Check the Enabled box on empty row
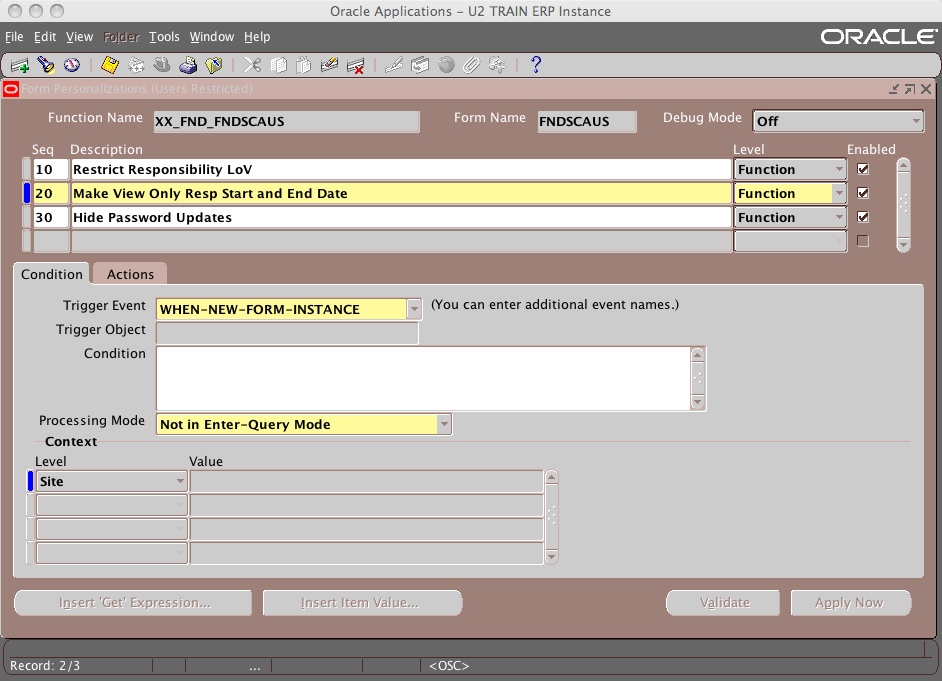This screenshot has height=681, width=942. coord(863,241)
